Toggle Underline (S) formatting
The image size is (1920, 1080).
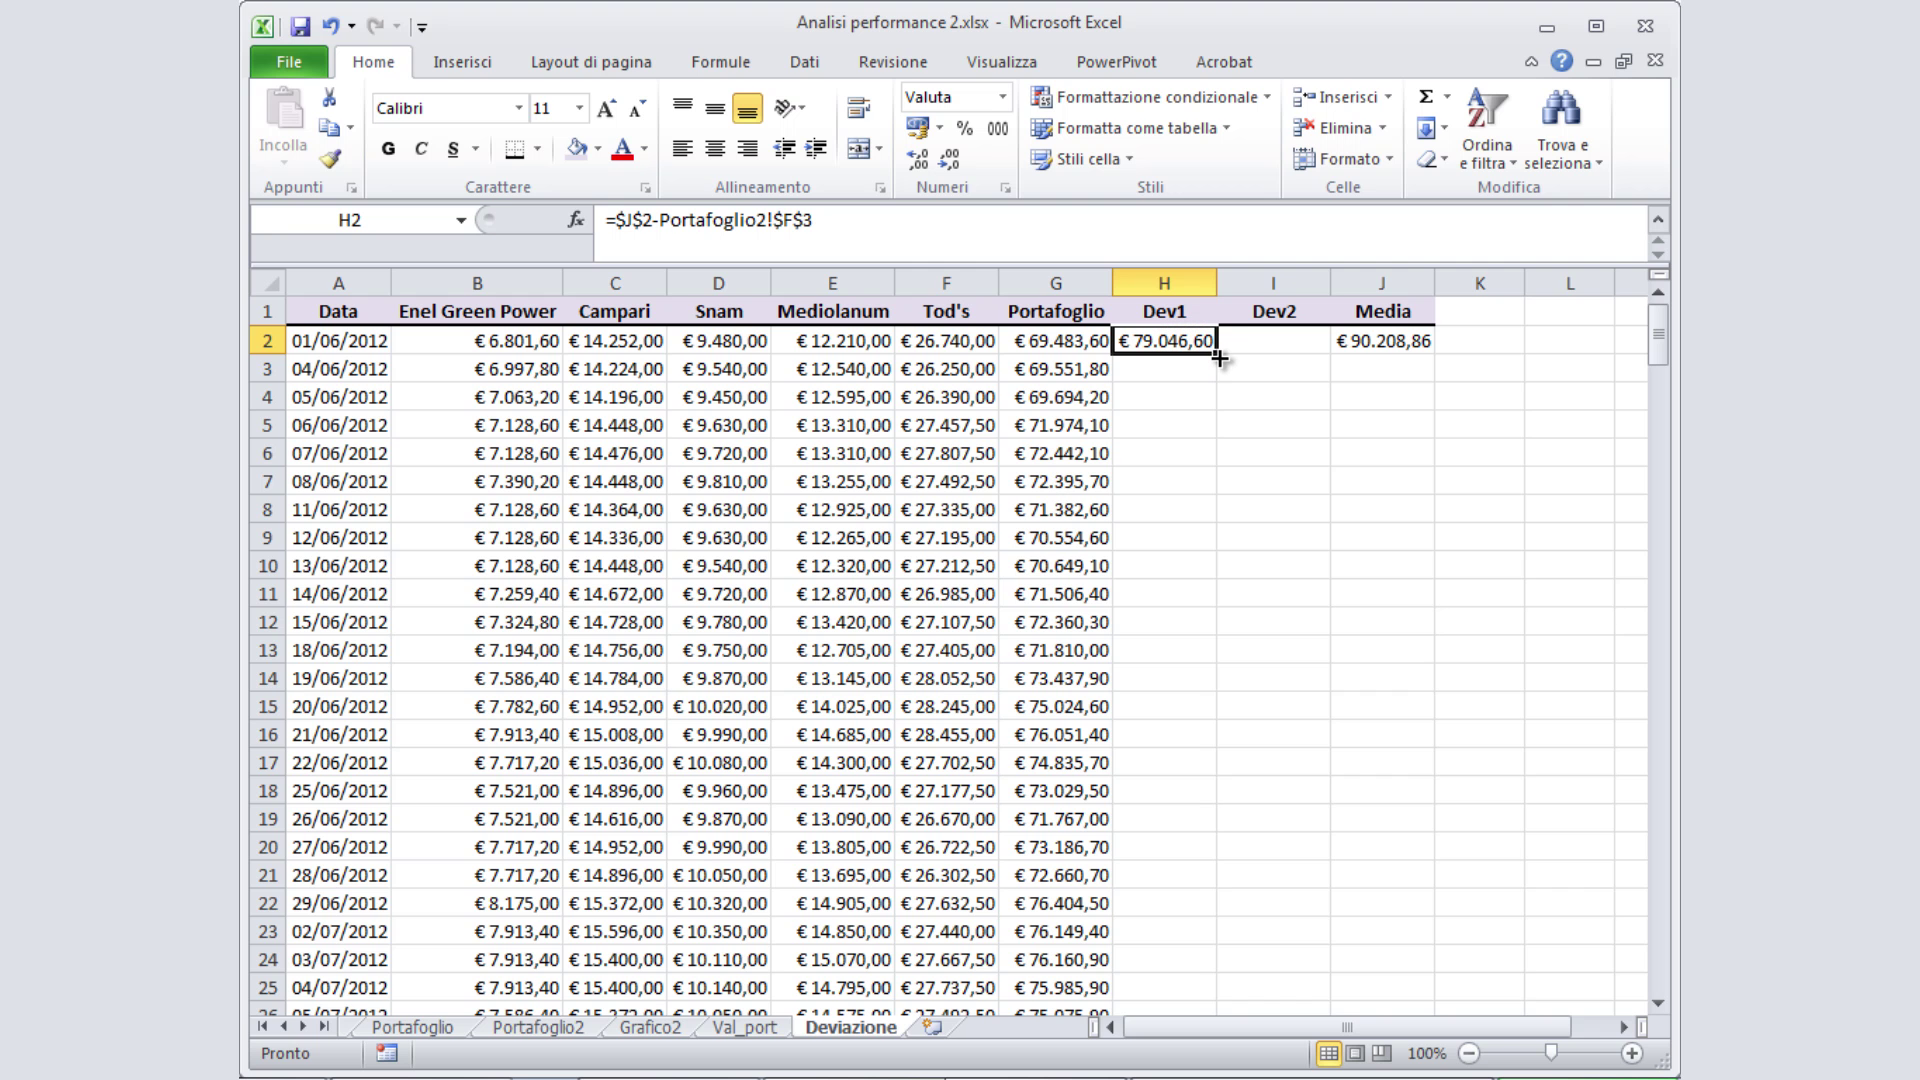(x=453, y=149)
